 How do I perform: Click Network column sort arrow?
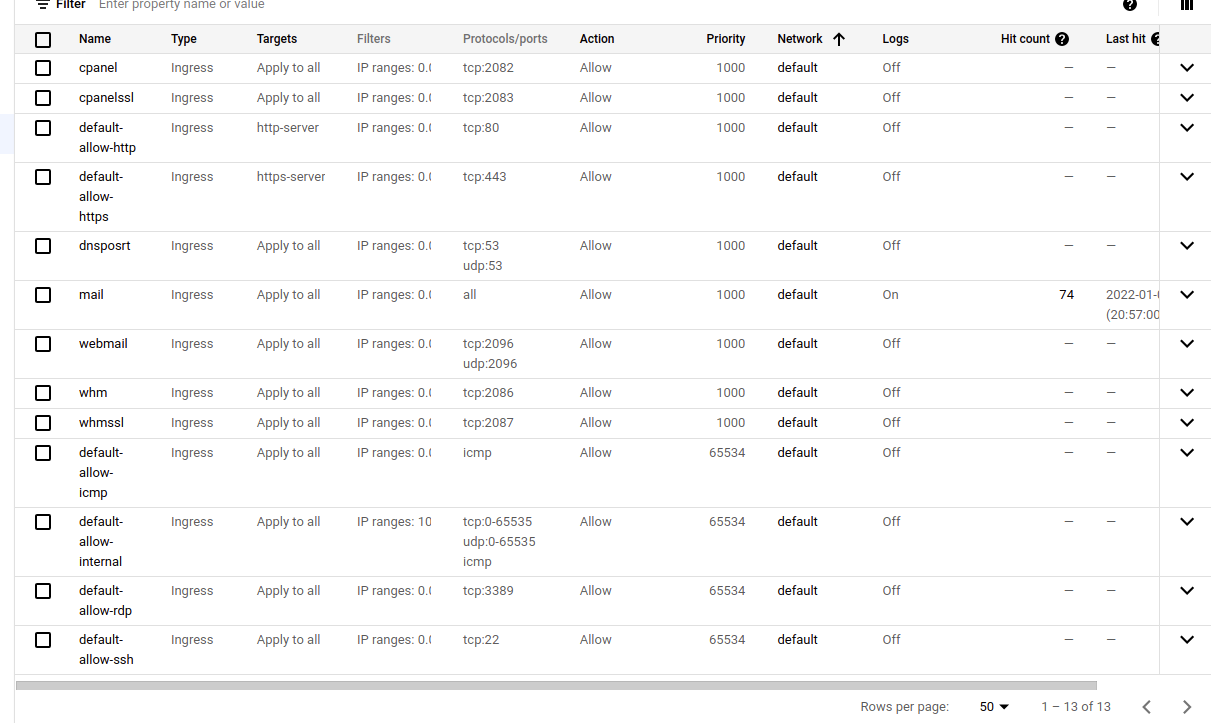tap(839, 39)
